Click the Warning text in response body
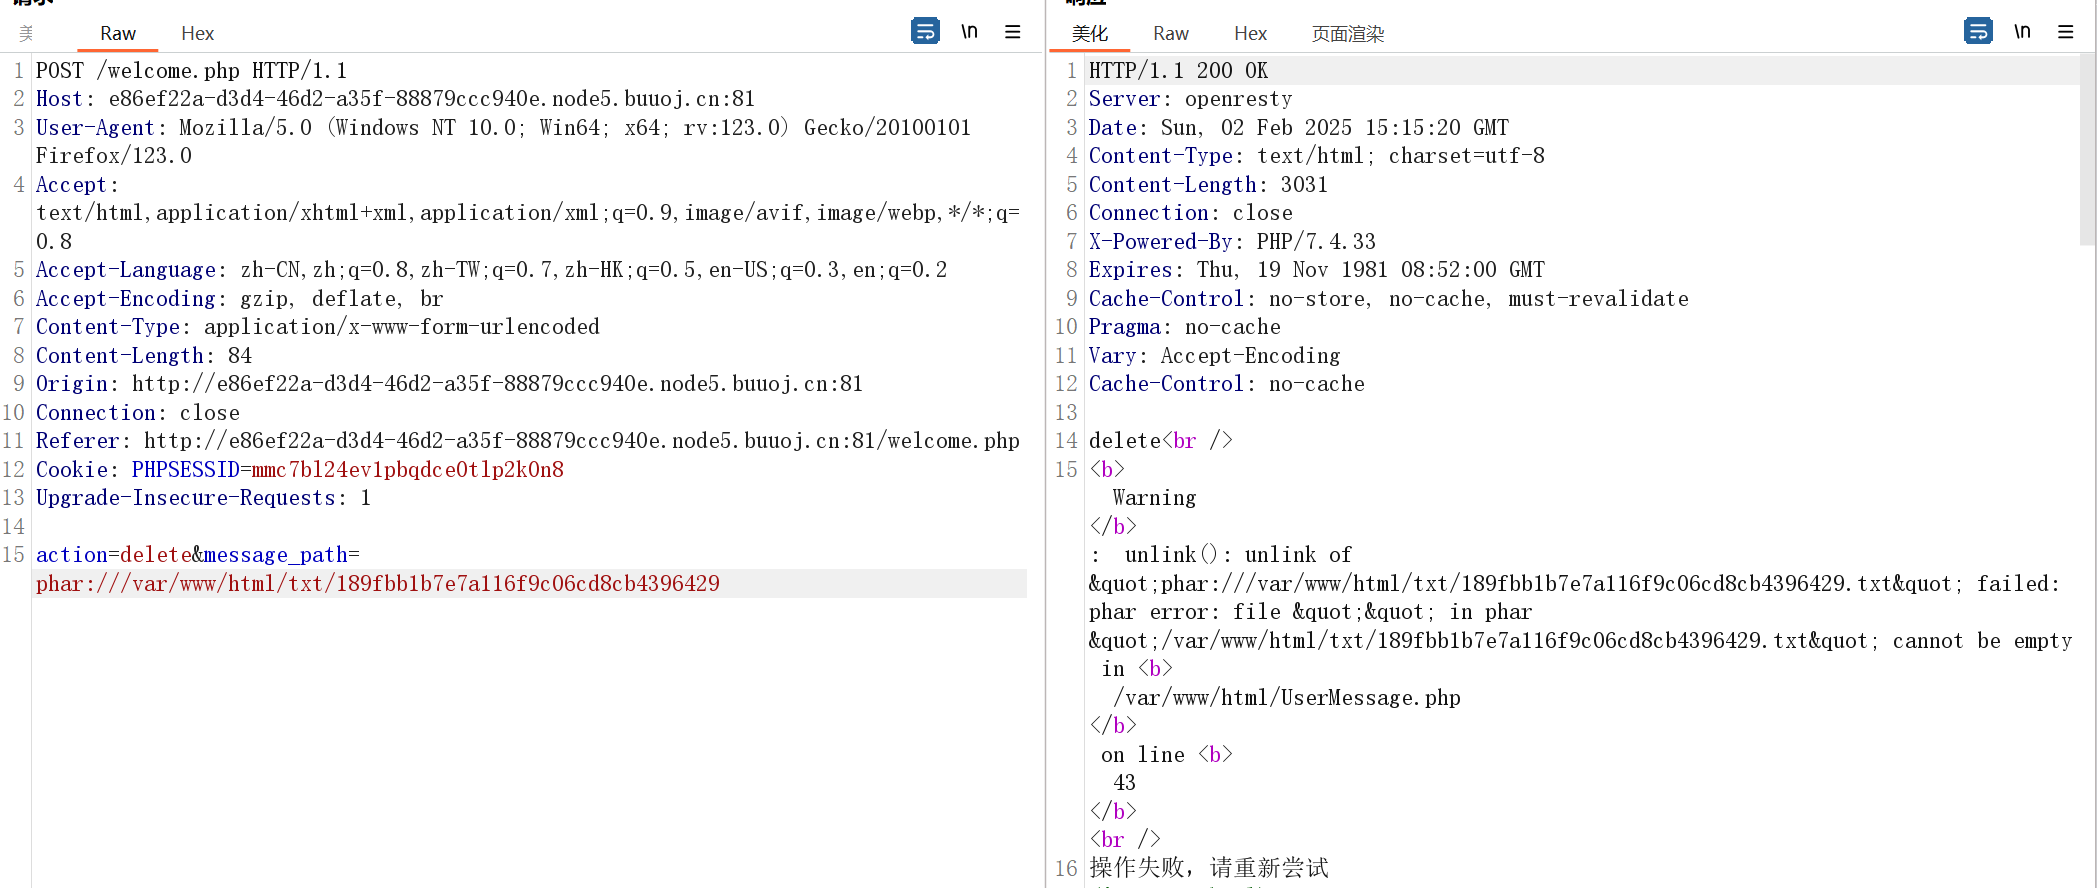This screenshot has height=888, width=2097. pyautogui.click(x=1154, y=498)
